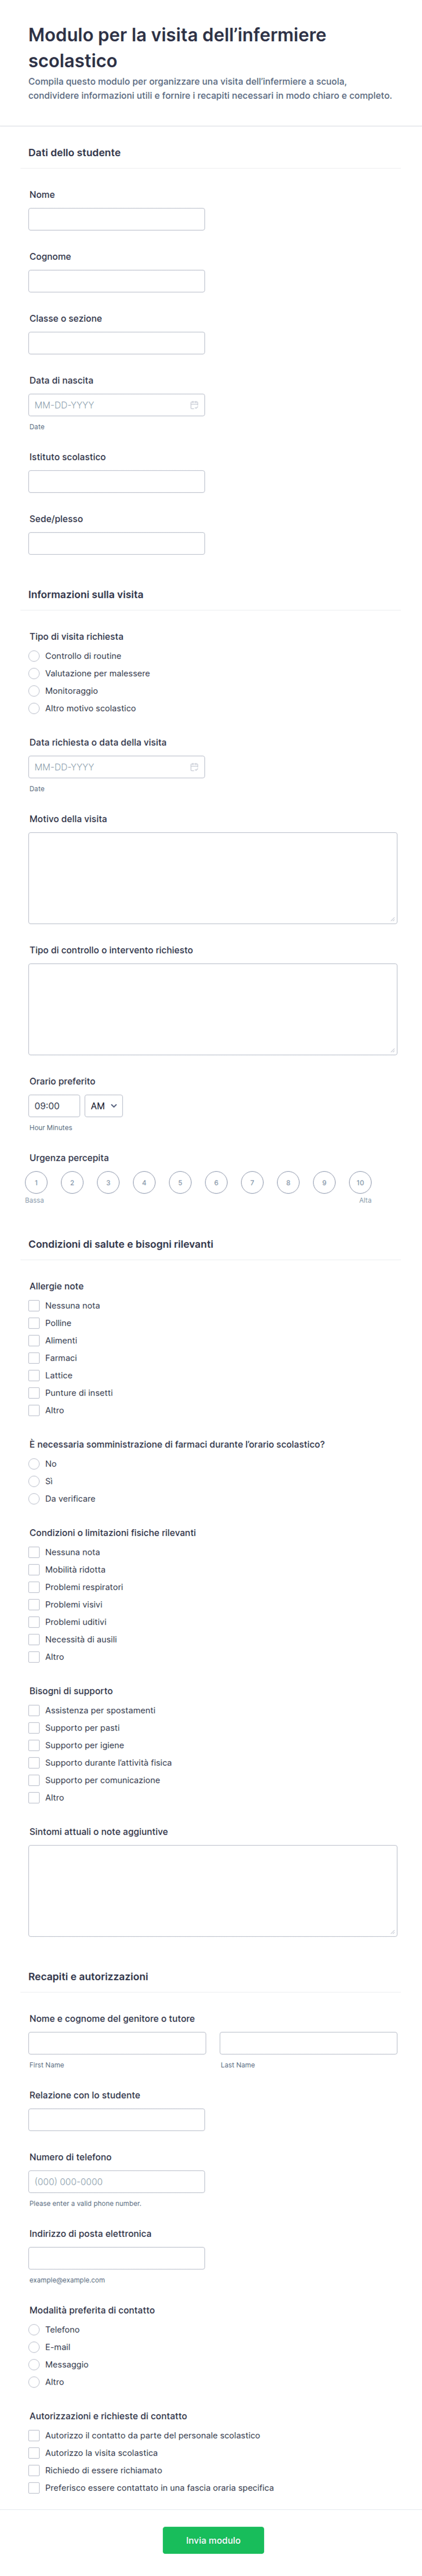Image resolution: width=422 pixels, height=2576 pixels.
Task: Click into 'Motivo della visita' text area
Action: point(212,878)
